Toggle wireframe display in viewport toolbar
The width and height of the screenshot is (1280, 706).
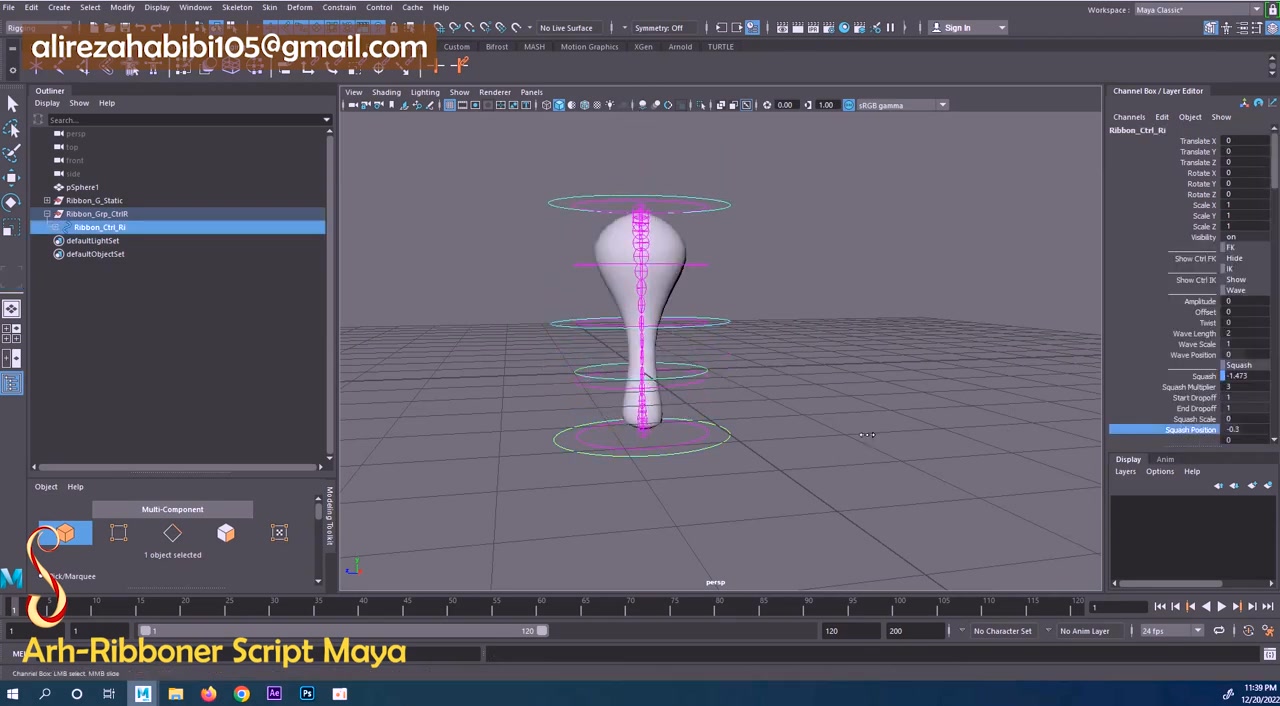[546, 105]
